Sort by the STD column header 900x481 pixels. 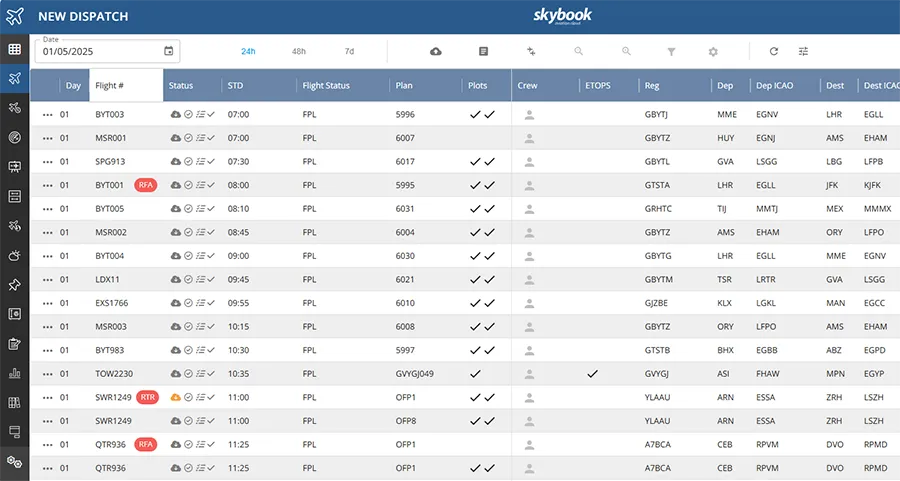pos(235,86)
